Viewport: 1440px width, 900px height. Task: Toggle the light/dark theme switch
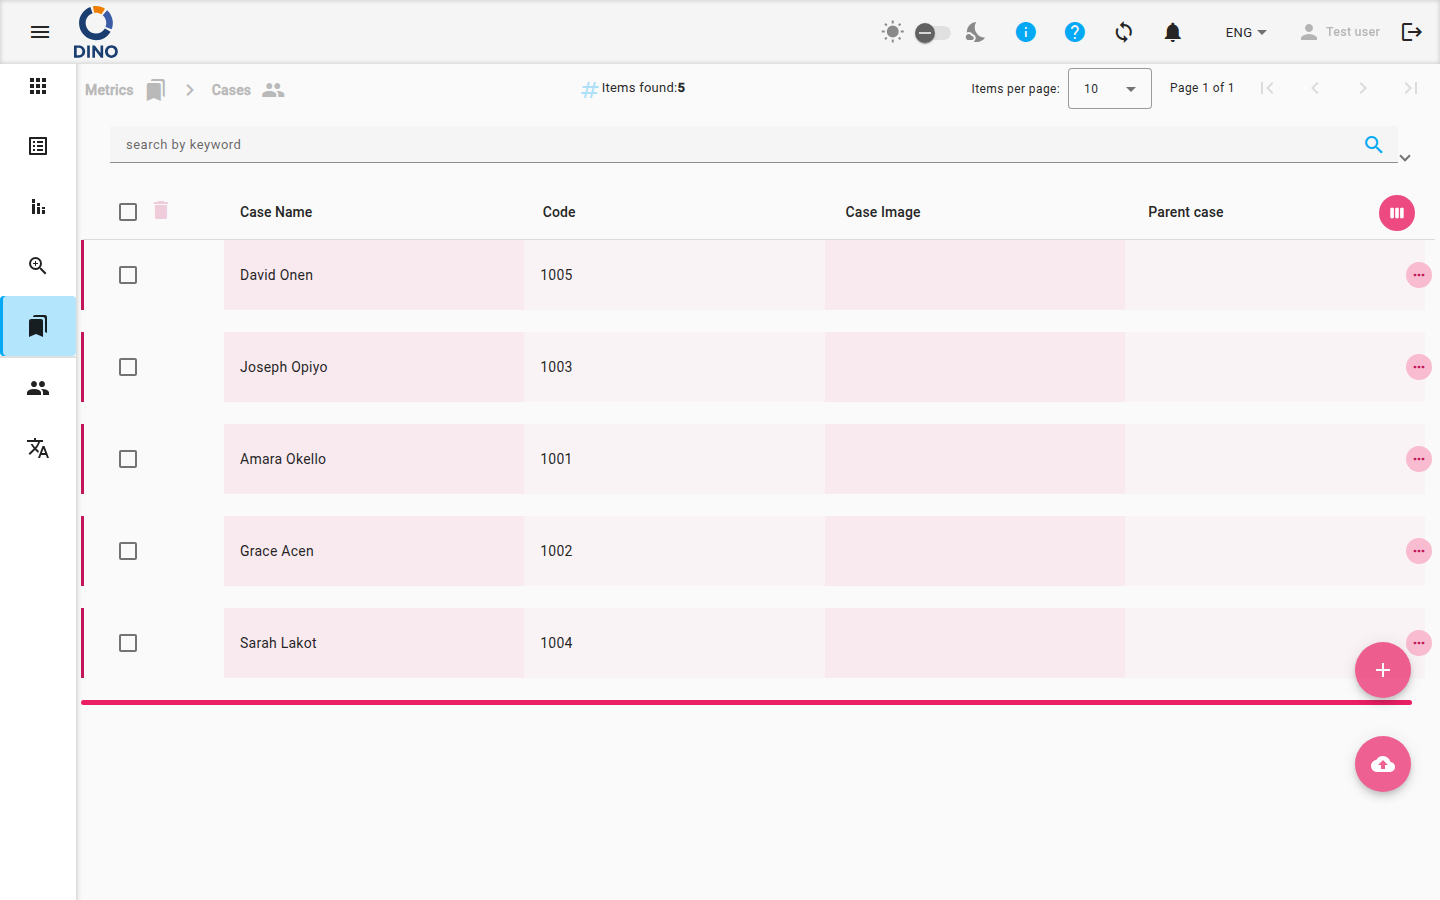[932, 33]
